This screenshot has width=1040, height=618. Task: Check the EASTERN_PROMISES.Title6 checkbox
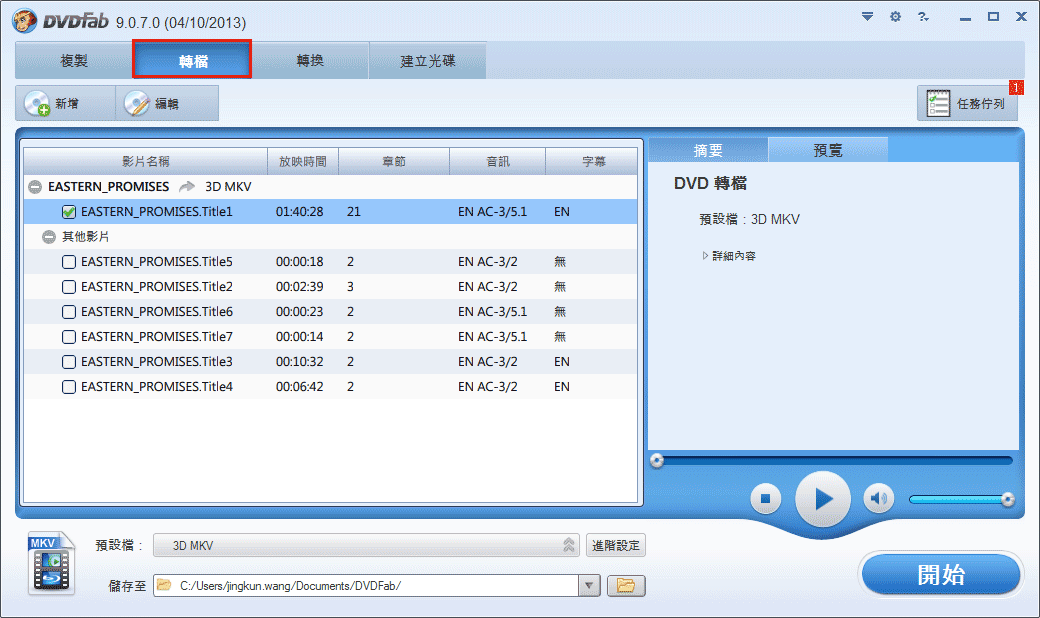point(68,312)
